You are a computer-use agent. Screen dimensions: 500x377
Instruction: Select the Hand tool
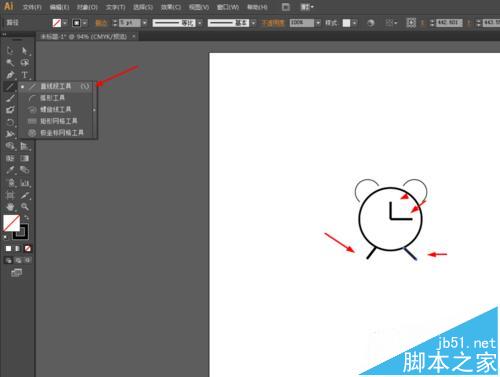pos(10,207)
